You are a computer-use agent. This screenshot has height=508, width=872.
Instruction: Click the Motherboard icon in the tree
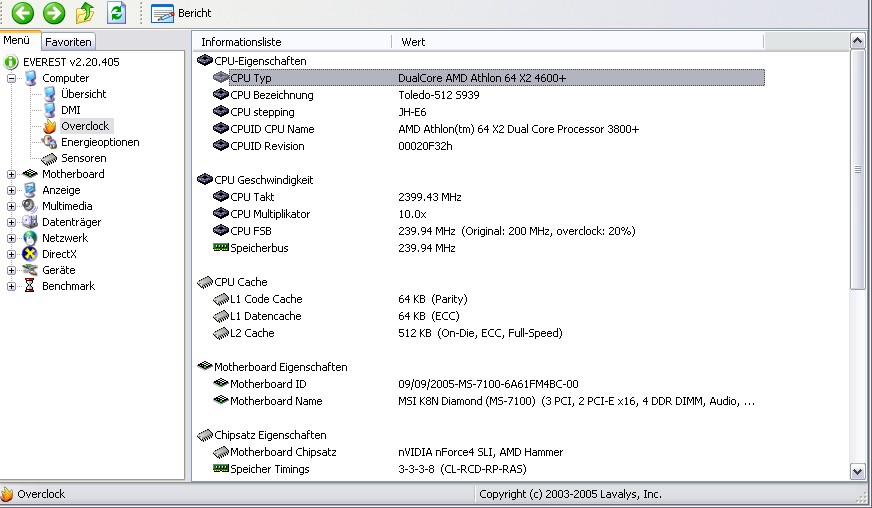pyautogui.click(x=30, y=174)
